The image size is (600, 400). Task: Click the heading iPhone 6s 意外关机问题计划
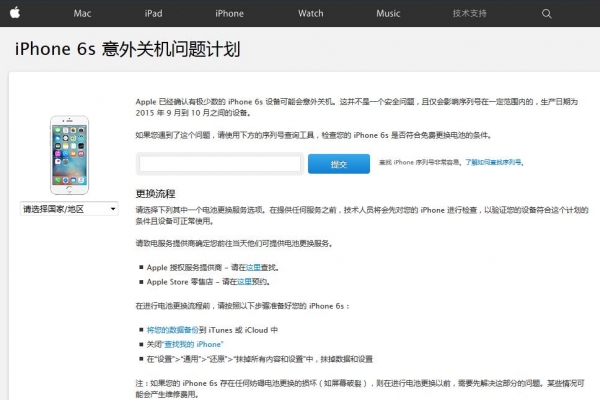pyautogui.click(x=127, y=49)
